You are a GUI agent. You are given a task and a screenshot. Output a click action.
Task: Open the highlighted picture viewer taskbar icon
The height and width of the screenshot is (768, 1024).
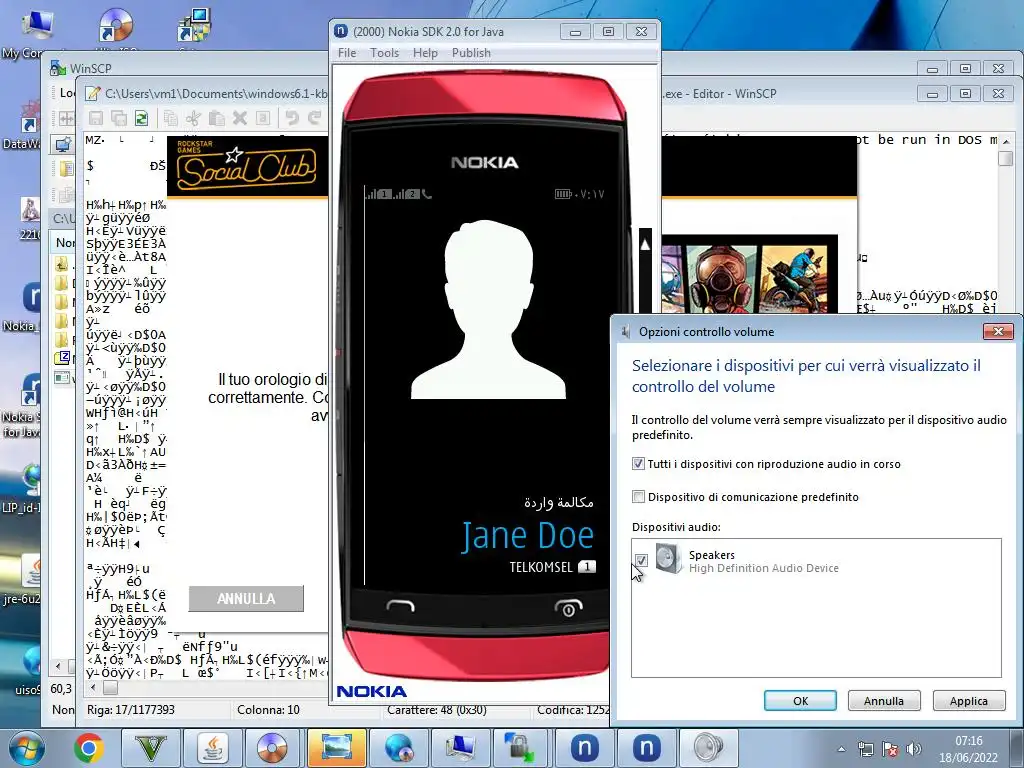pyautogui.click(x=336, y=748)
